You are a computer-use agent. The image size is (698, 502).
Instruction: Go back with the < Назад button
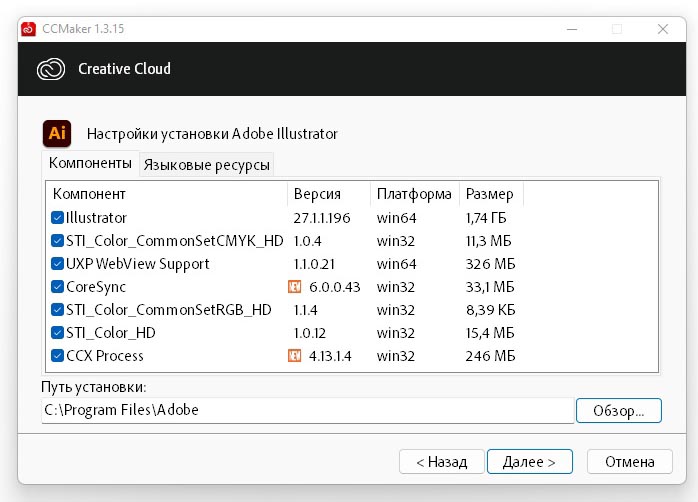pos(442,462)
